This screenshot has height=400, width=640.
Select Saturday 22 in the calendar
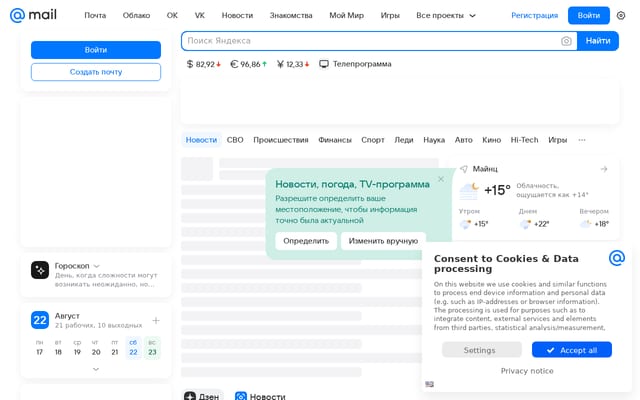tap(133, 348)
